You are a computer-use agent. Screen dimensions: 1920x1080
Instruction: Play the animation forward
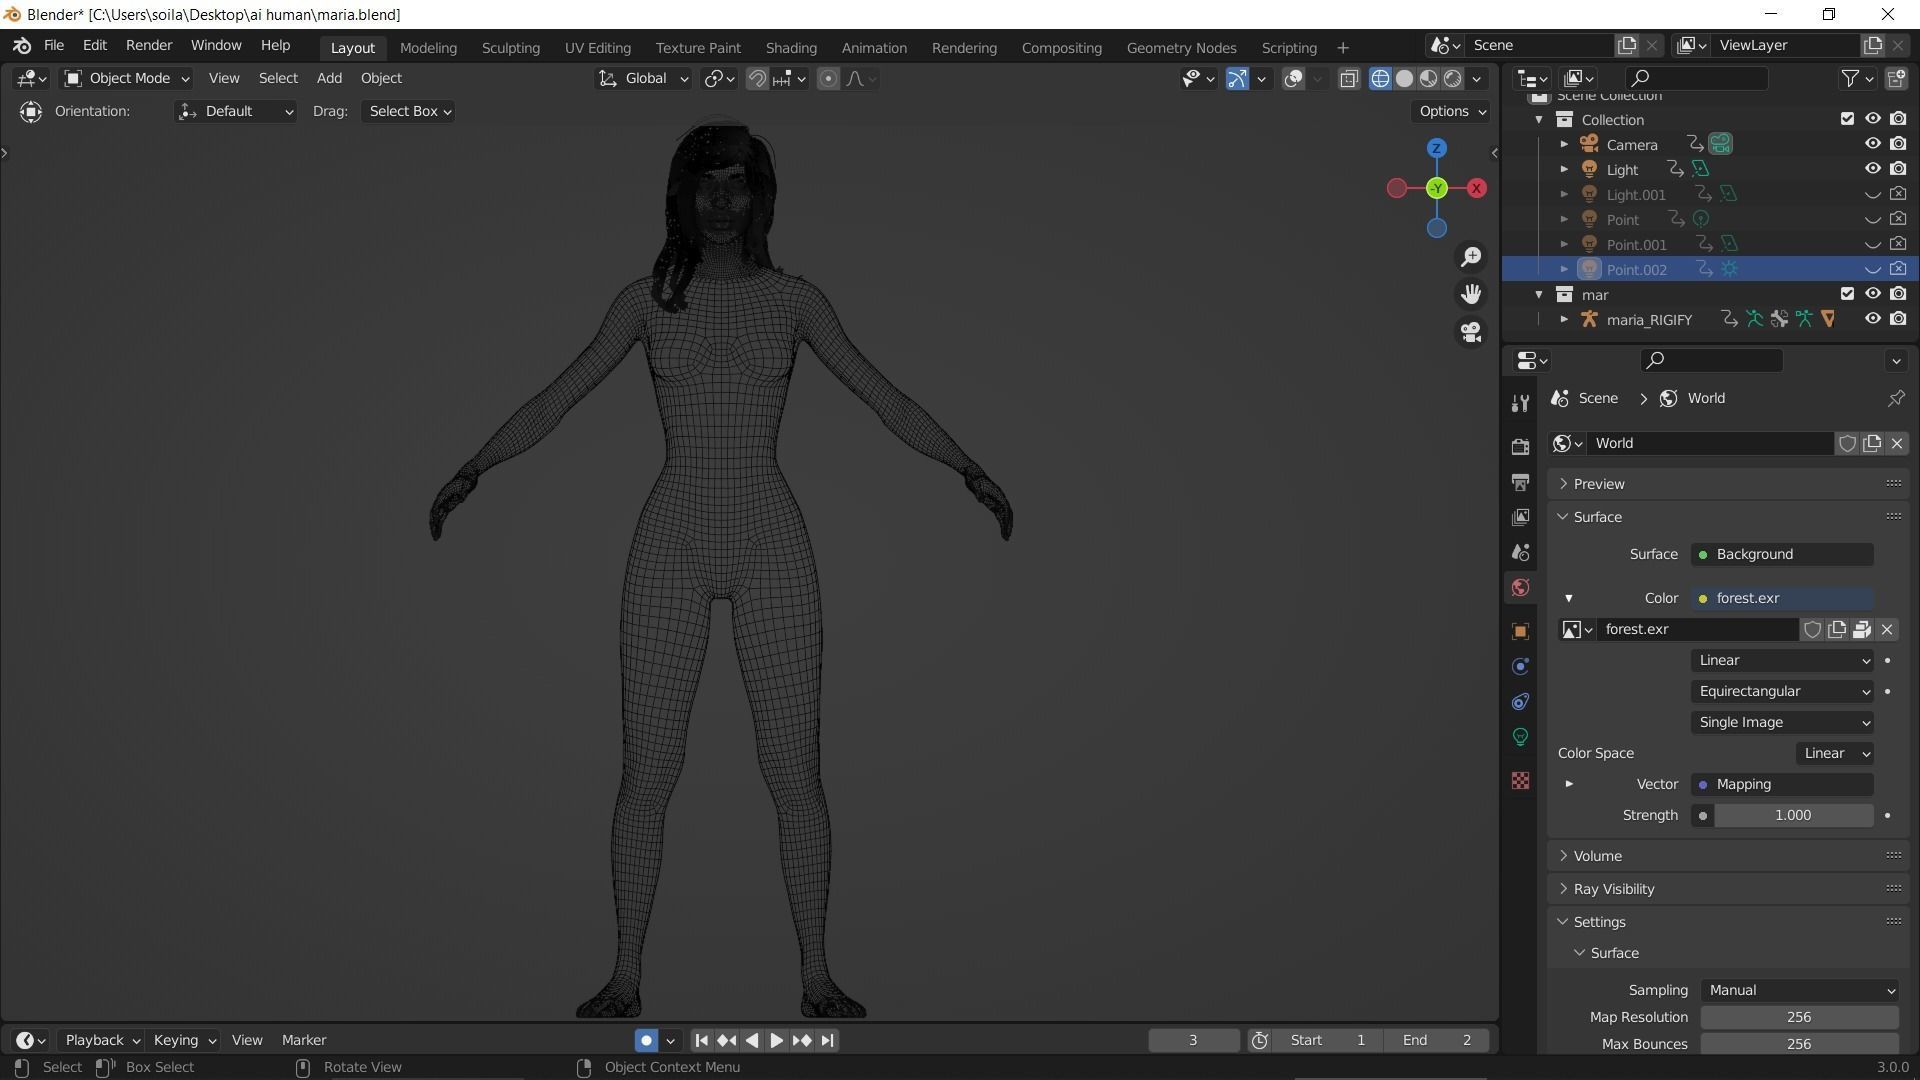(x=776, y=1040)
